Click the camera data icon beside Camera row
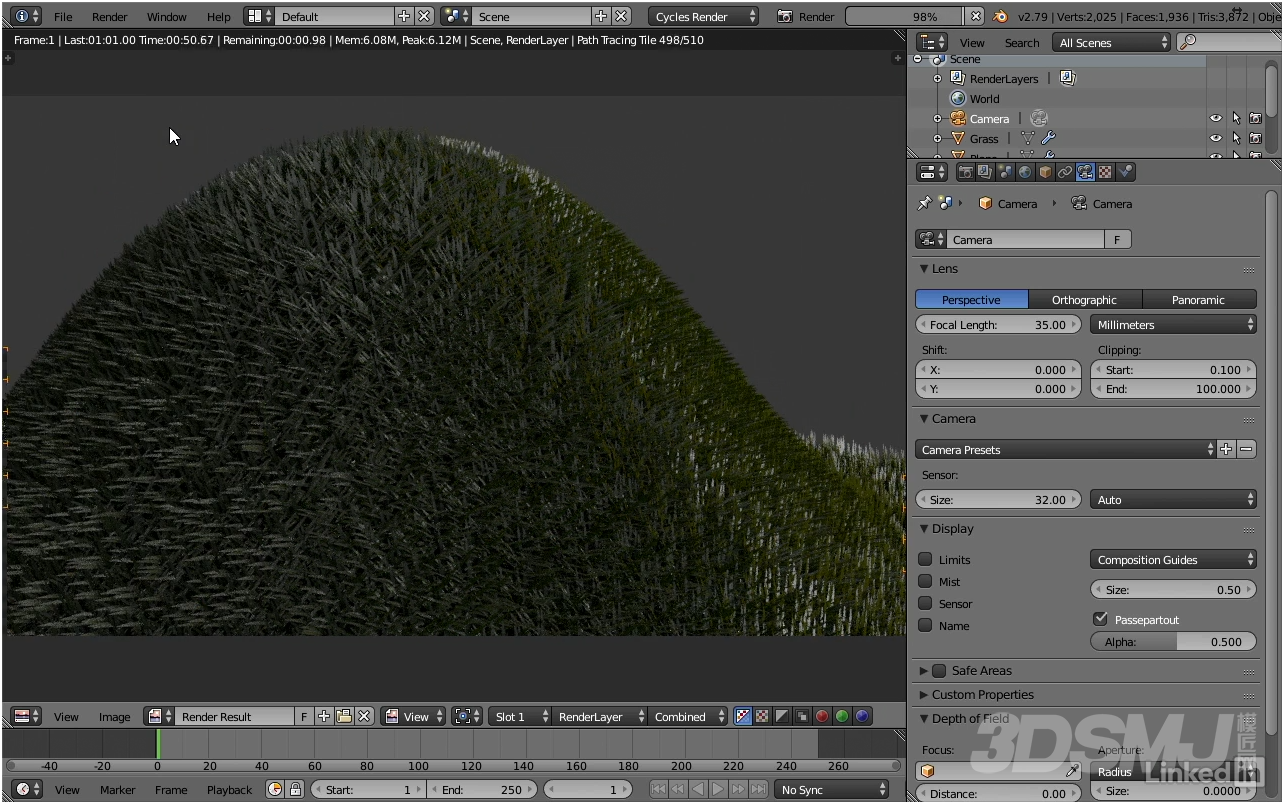1284x804 pixels. click(1039, 118)
